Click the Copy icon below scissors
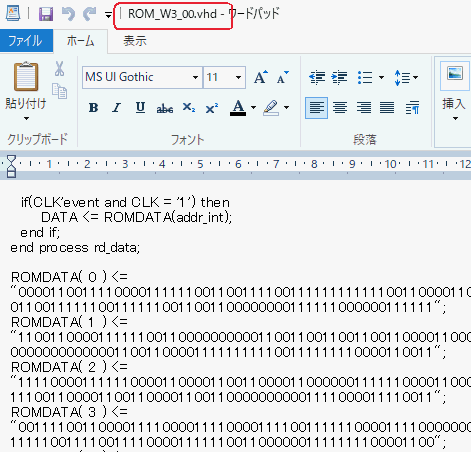471x452 pixels. [59, 91]
